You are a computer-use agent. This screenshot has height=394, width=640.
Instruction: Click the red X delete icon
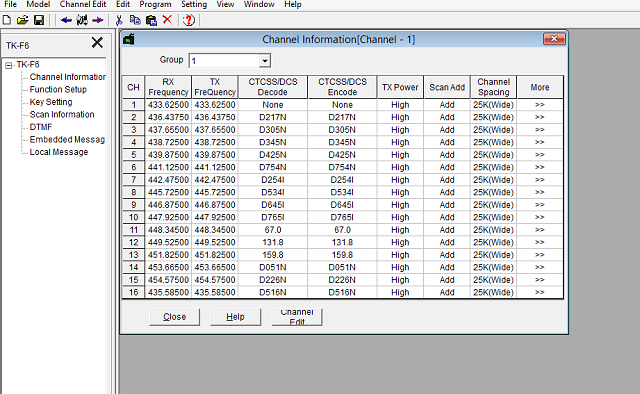pyautogui.click(x=167, y=20)
